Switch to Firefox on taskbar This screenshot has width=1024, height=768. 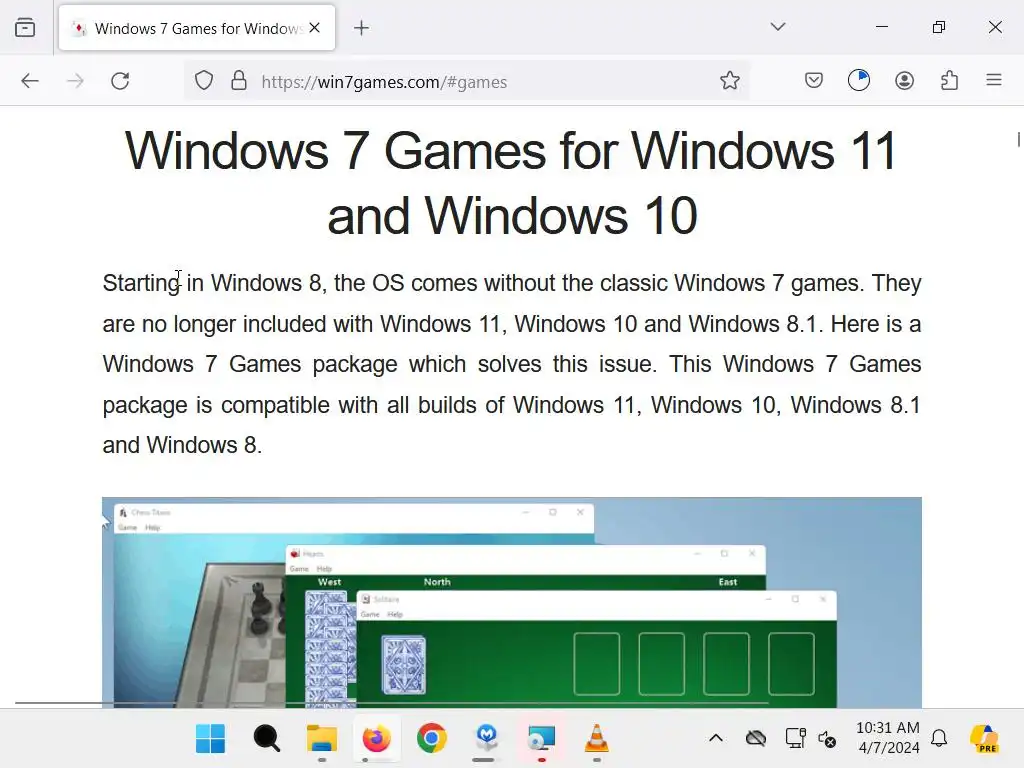377,739
